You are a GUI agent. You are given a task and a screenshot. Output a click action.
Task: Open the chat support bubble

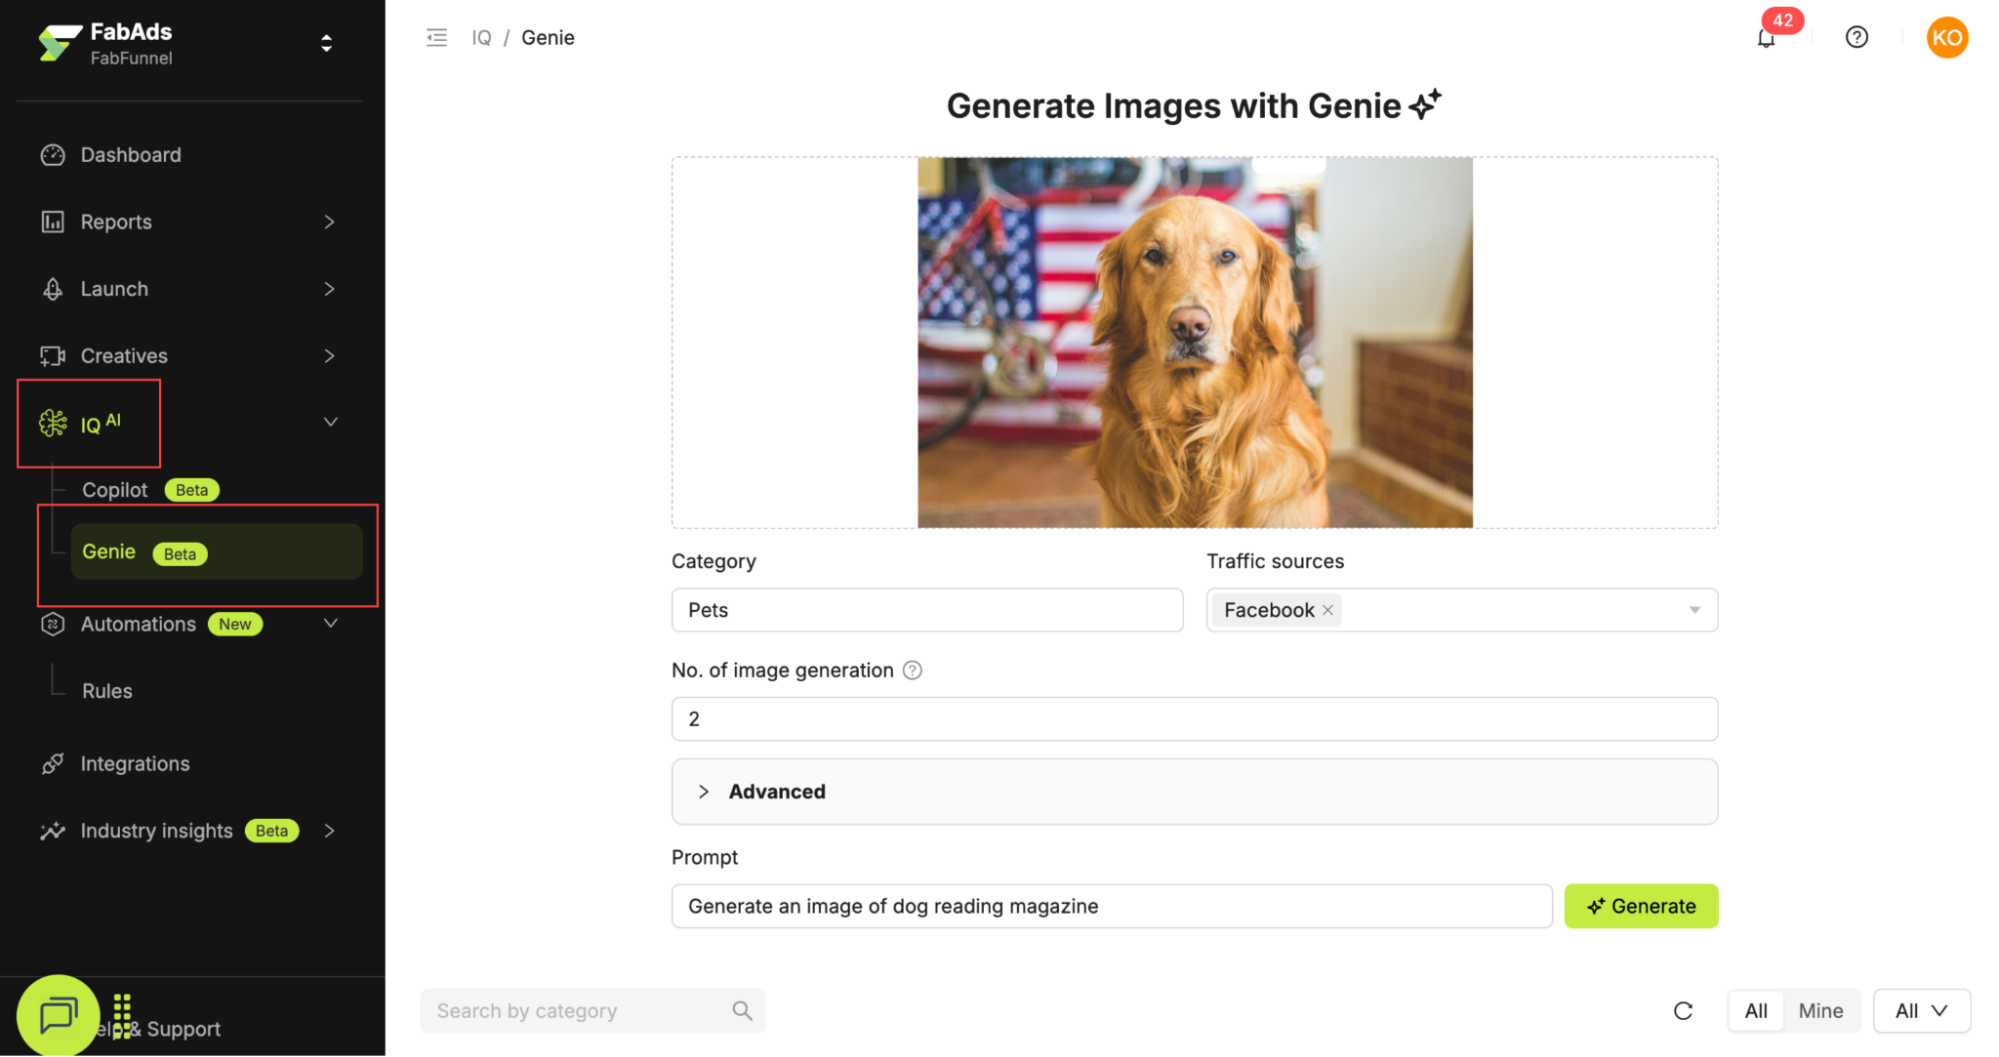point(58,1015)
